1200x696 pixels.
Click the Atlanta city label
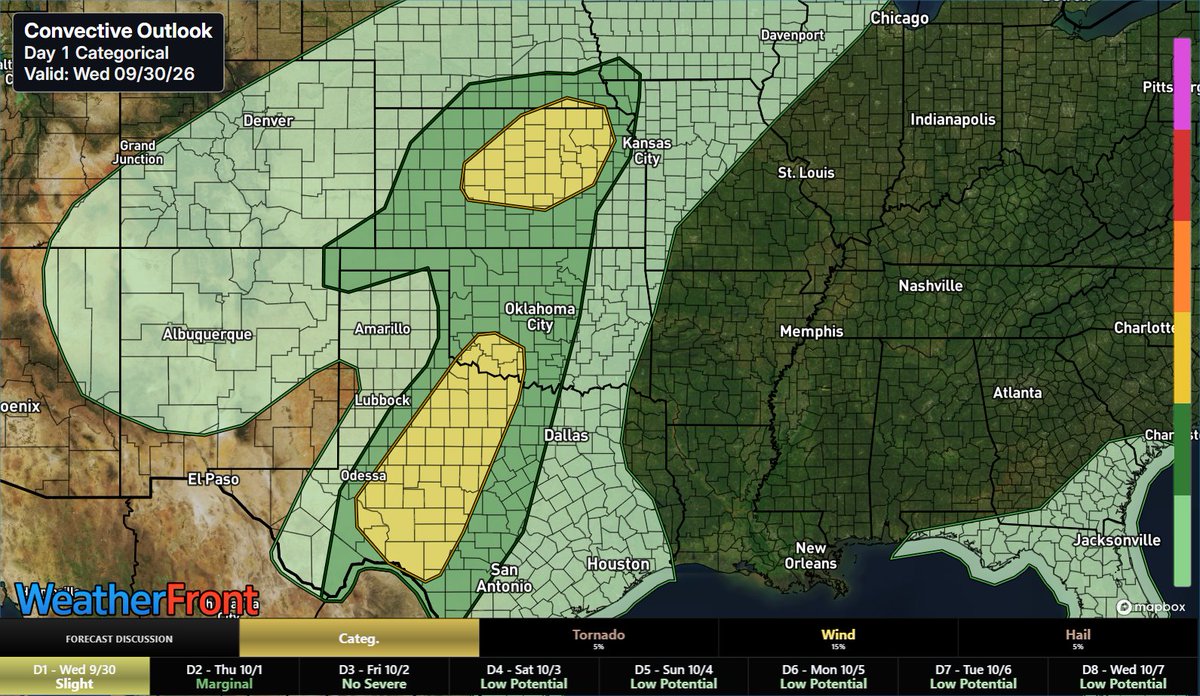1018,393
